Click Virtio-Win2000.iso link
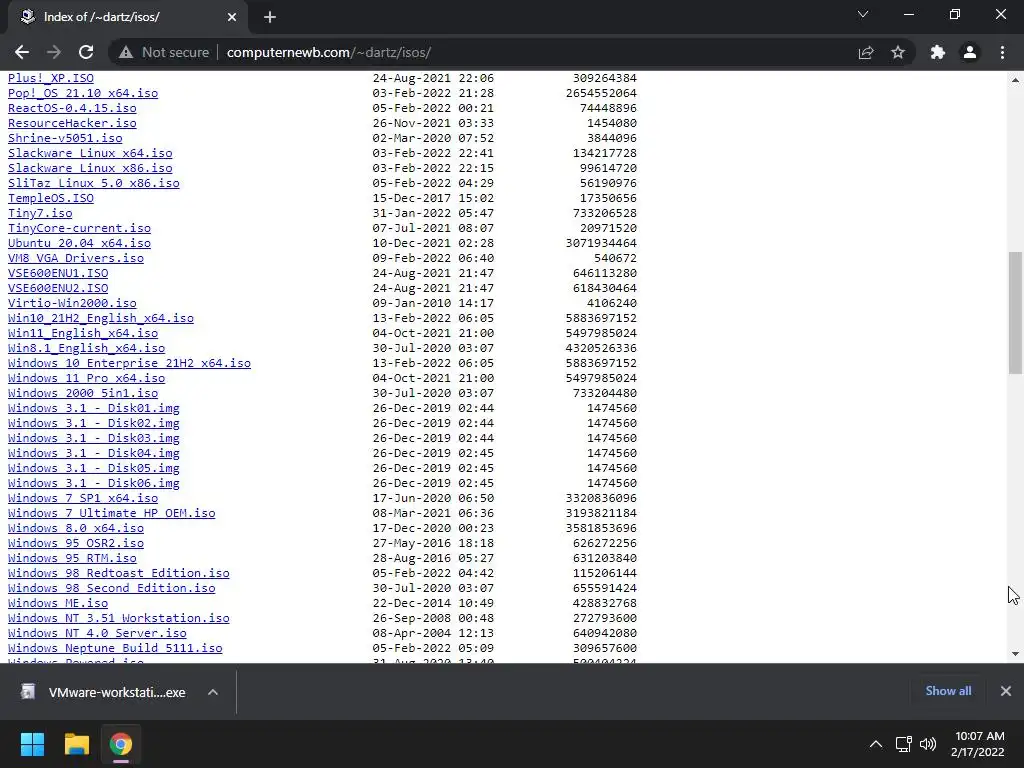The image size is (1024, 768). click(72, 303)
